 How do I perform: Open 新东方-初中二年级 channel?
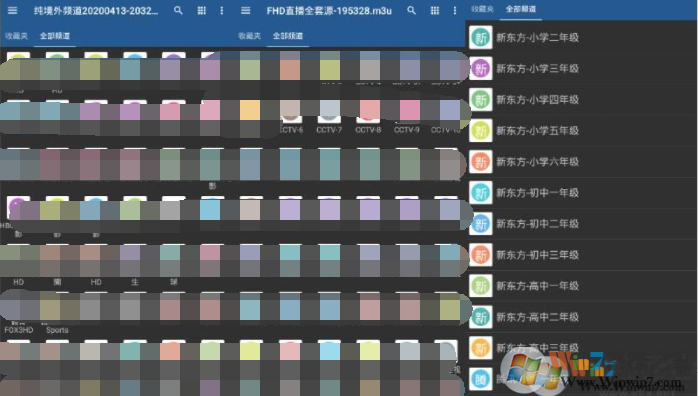click(581, 224)
